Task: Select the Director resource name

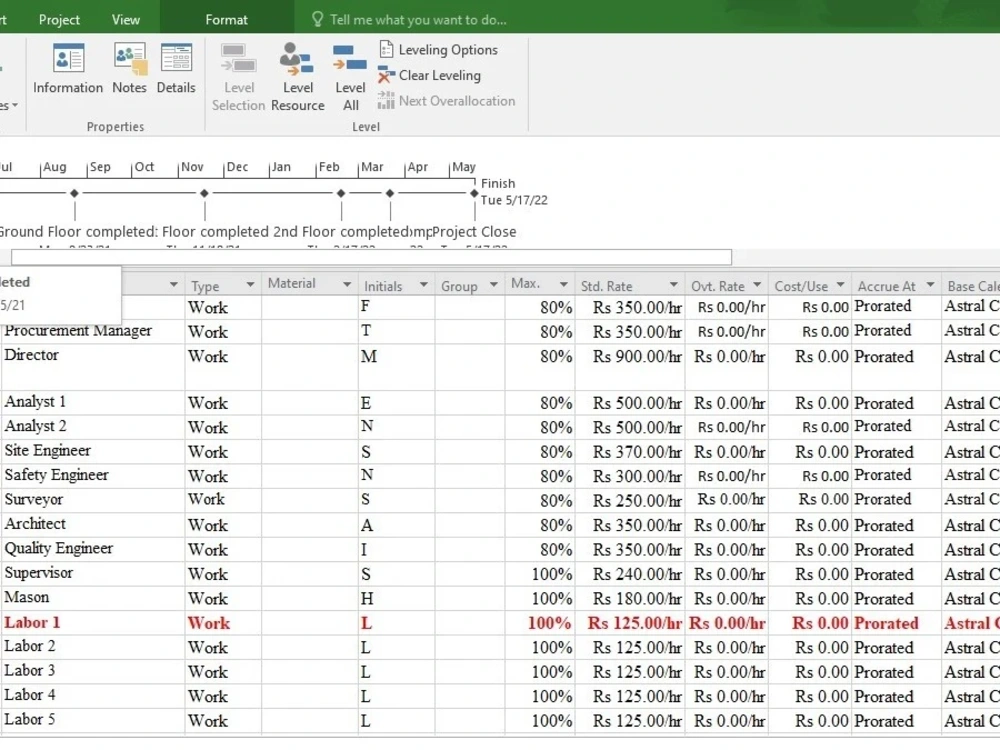Action: (32, 355)
